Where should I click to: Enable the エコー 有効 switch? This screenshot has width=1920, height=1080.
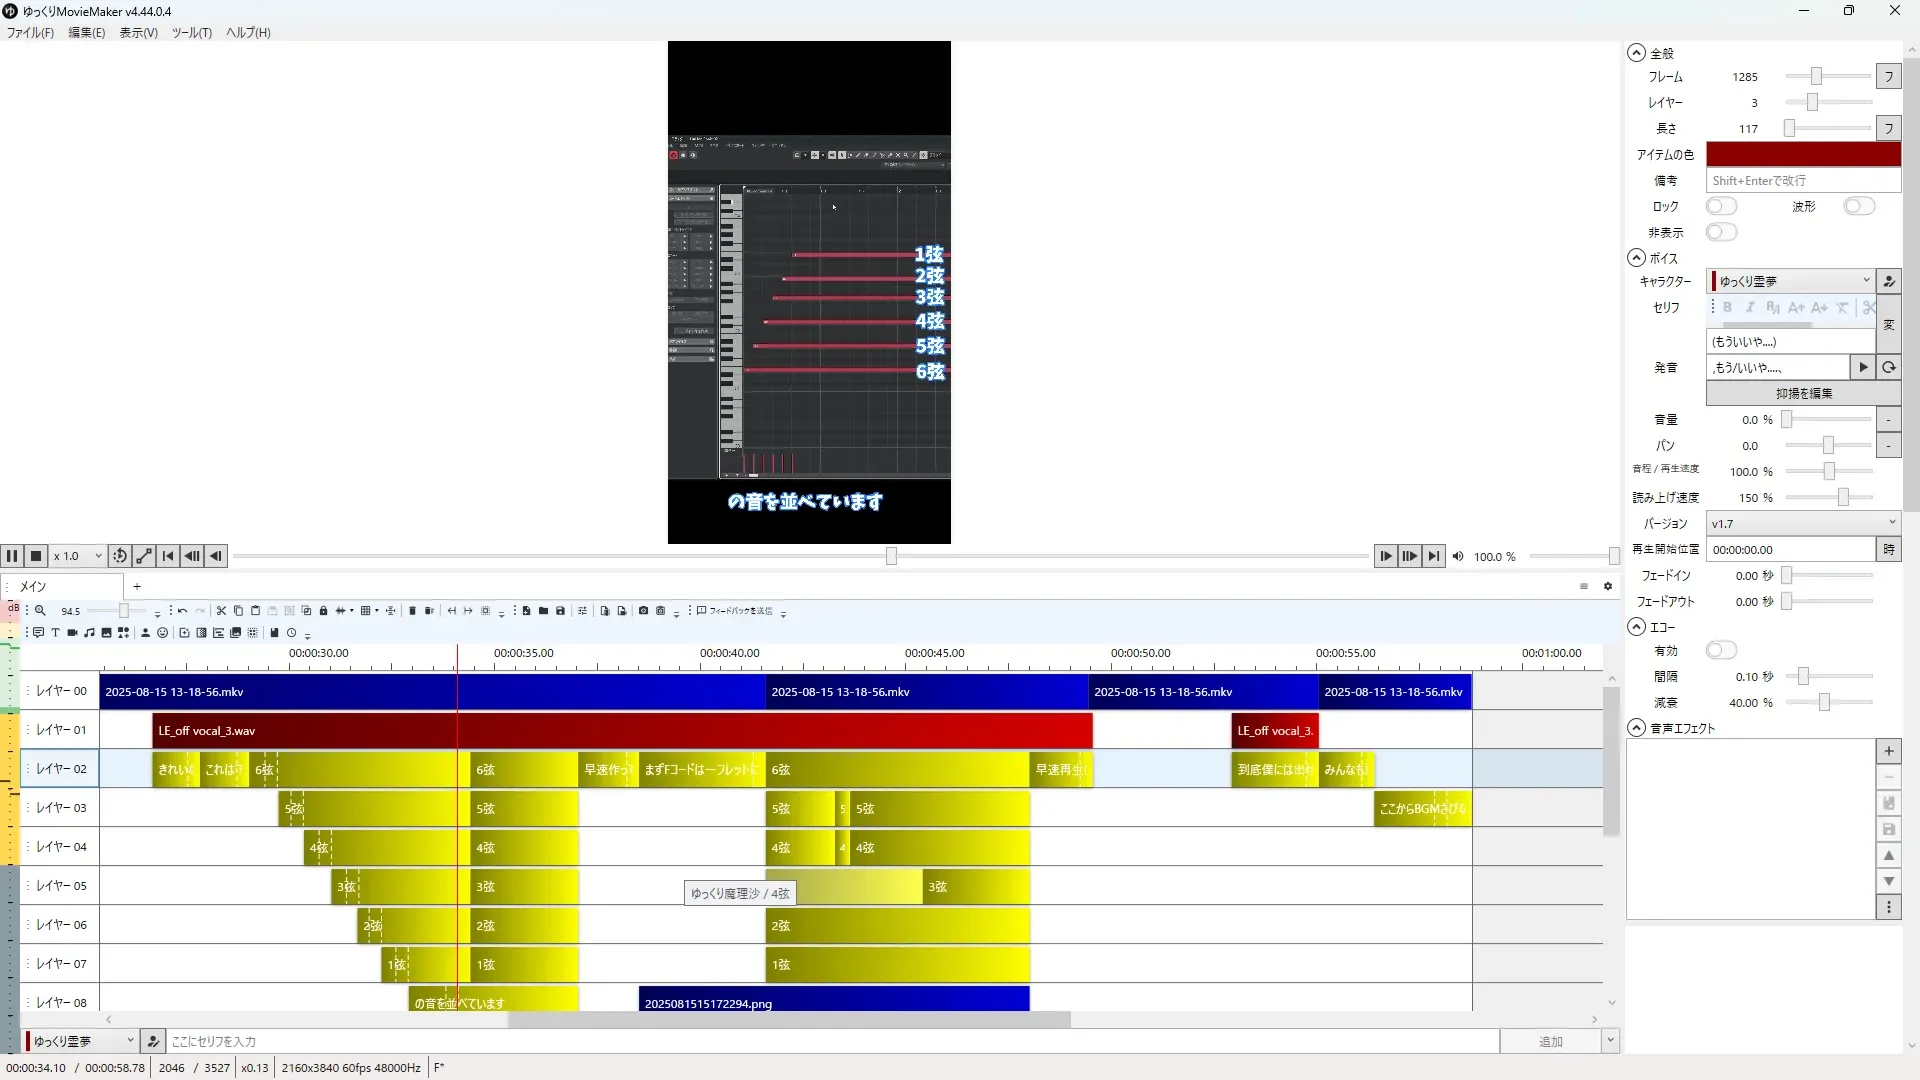(1721, 651)
